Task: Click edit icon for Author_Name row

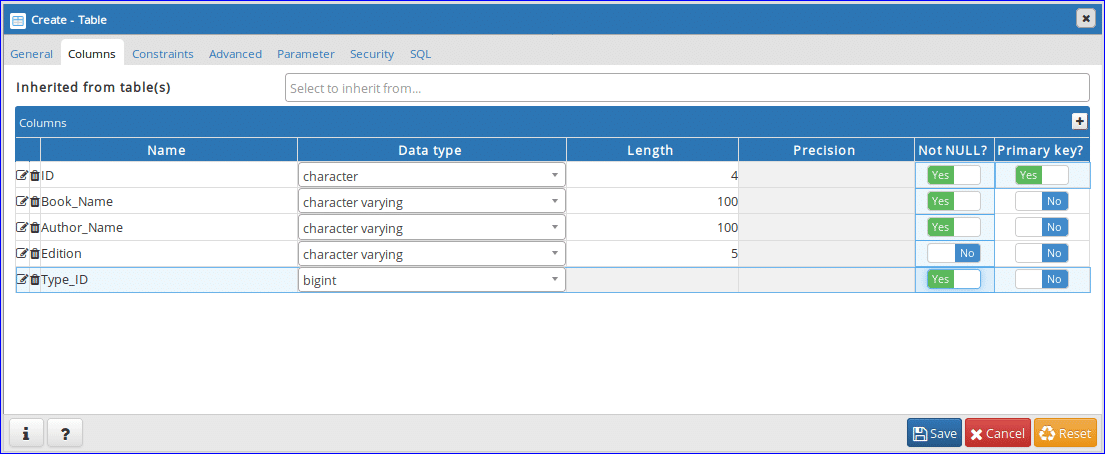Action: point(22,228)
